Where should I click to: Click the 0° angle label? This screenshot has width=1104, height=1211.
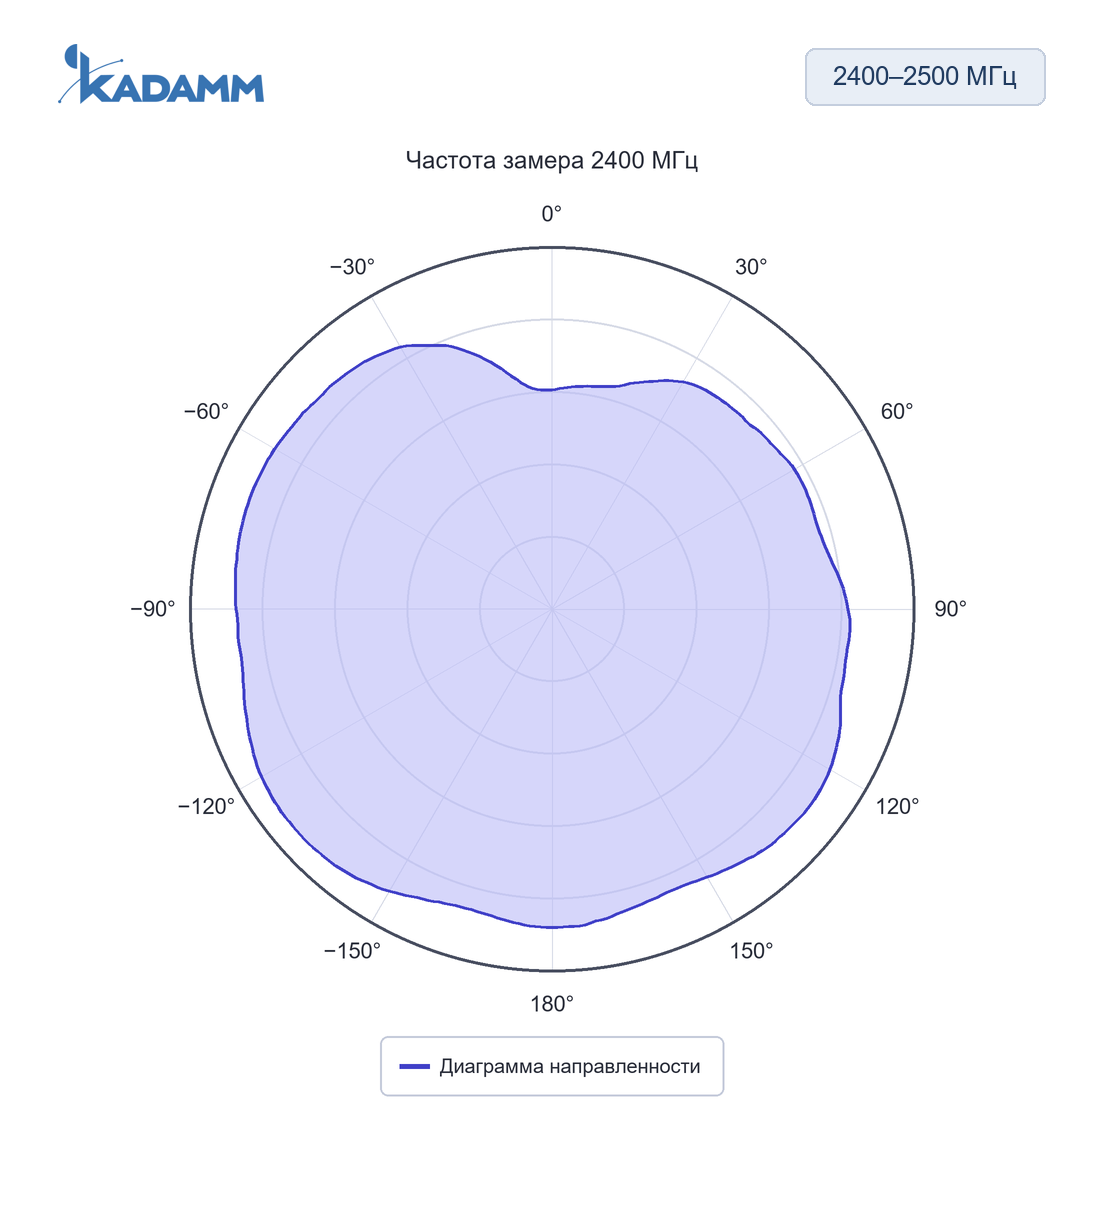552,214
